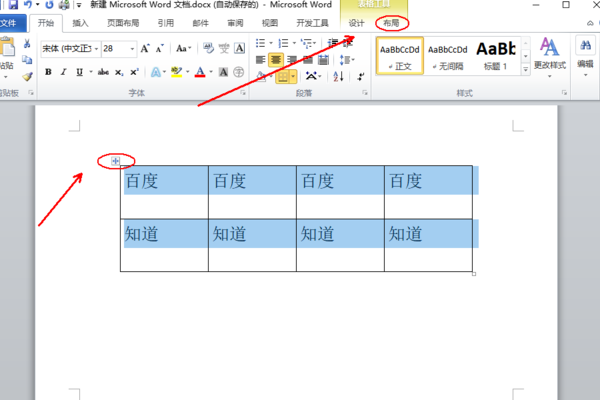
Task: Click the numbered list icon
Action: click(284, 43)
